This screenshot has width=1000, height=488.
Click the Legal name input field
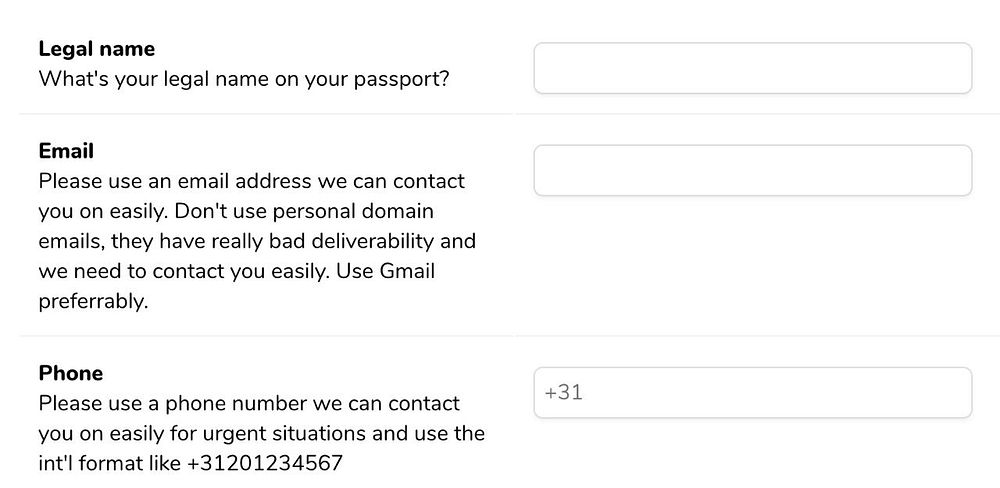click(752, 68)
